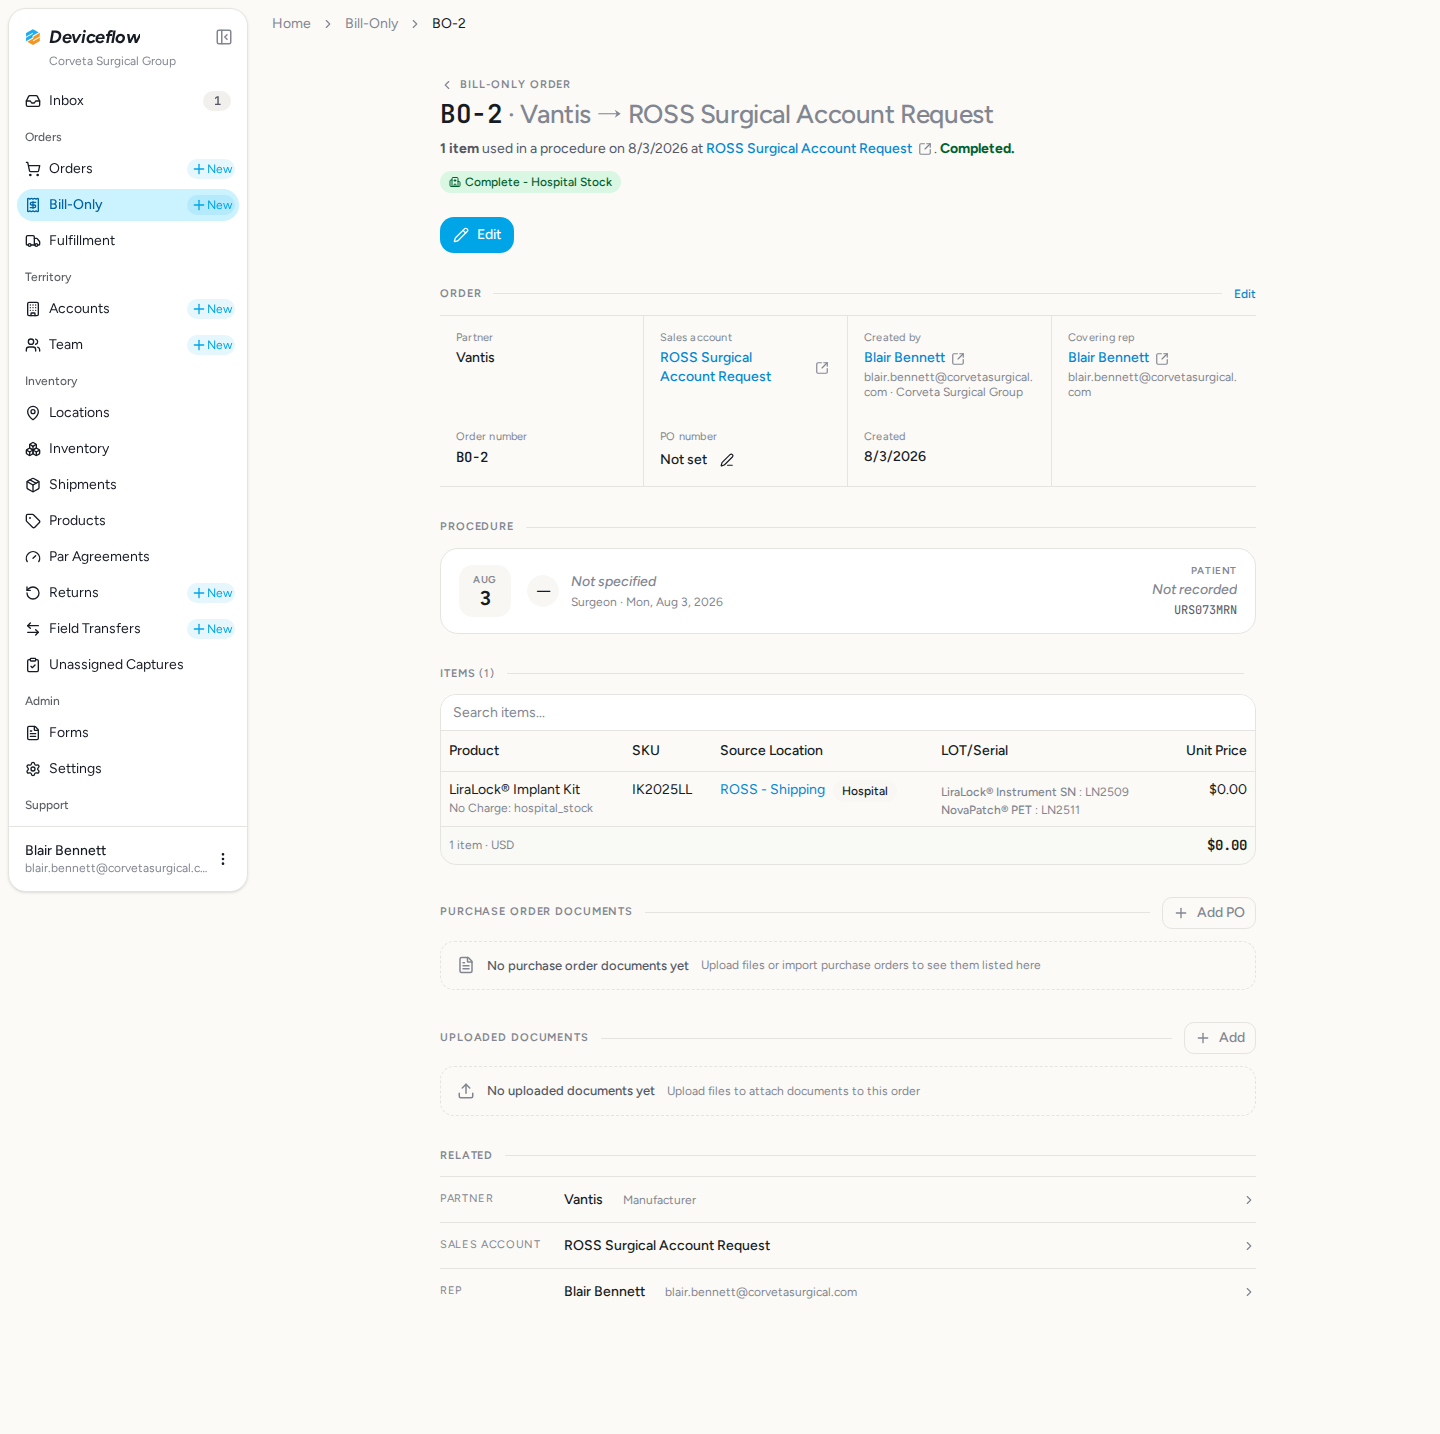Image resolution: width=1440 pixels, height=1434 pixels.
Task: Click the Team people icon
Action: pos(33,345)
